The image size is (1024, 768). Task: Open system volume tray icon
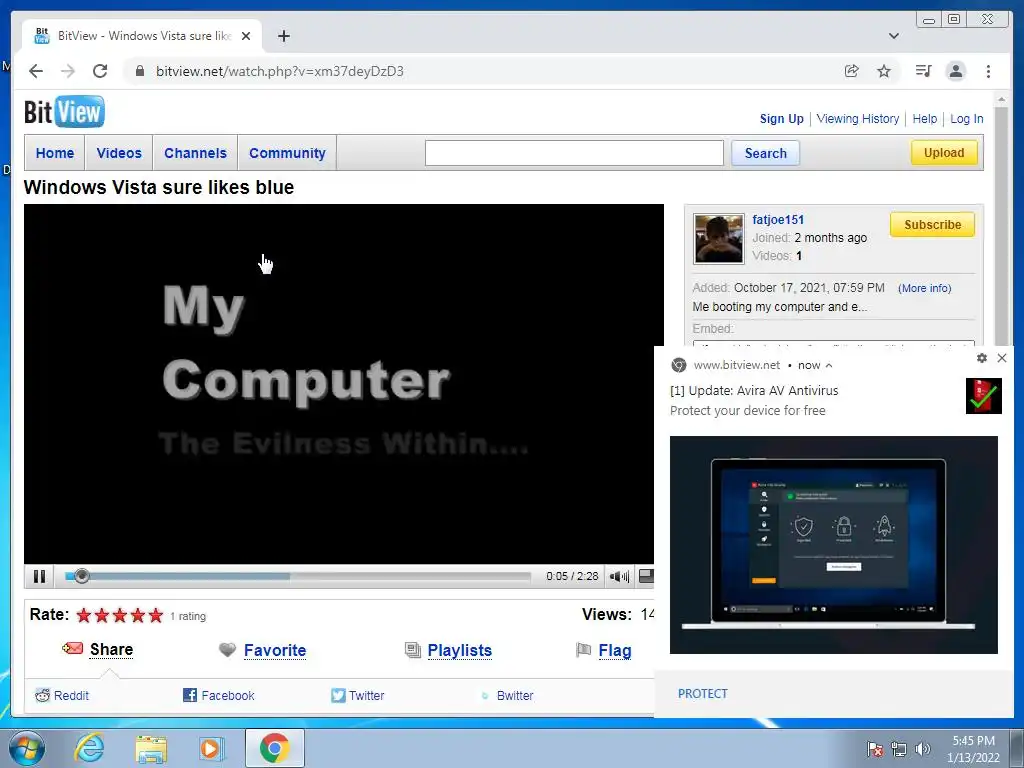tap(922, 749)
